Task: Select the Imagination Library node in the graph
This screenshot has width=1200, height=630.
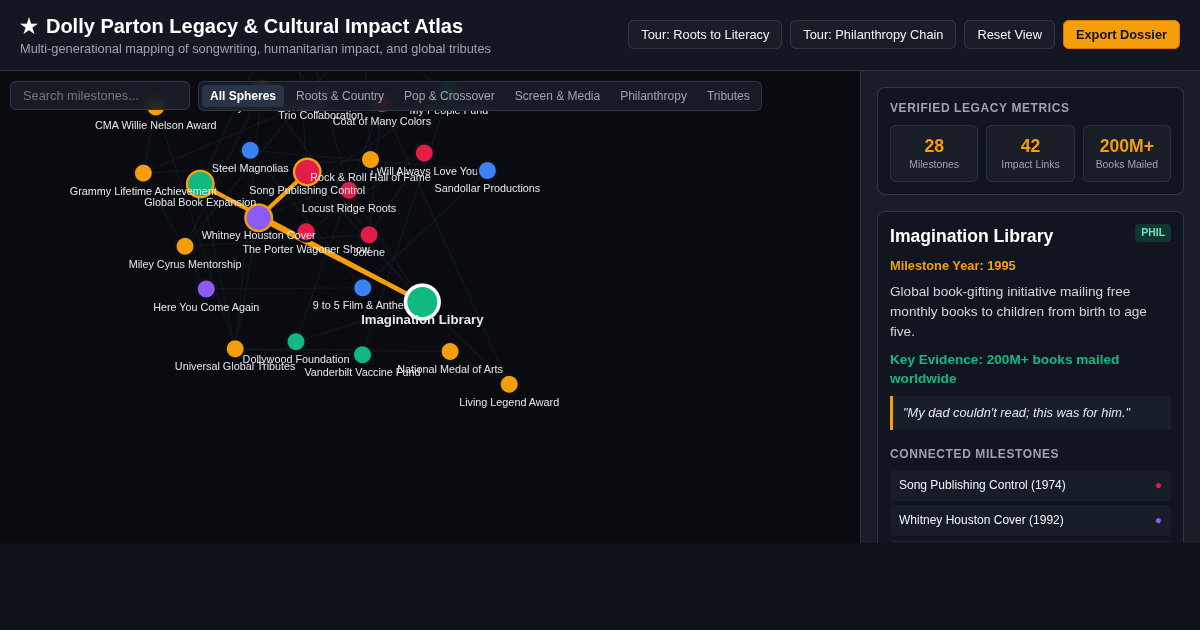Action: (x=422, y=302)
